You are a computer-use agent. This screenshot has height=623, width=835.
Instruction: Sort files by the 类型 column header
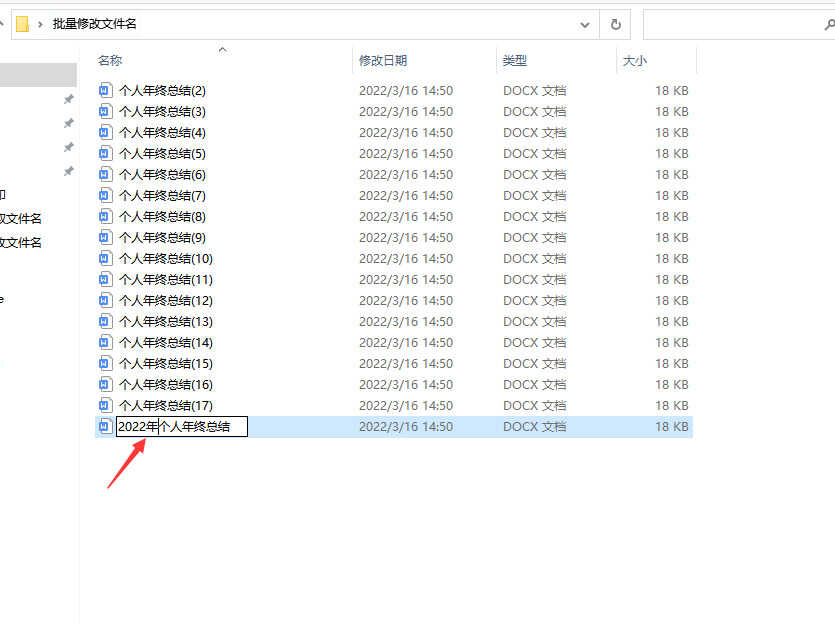coord(515,61)
